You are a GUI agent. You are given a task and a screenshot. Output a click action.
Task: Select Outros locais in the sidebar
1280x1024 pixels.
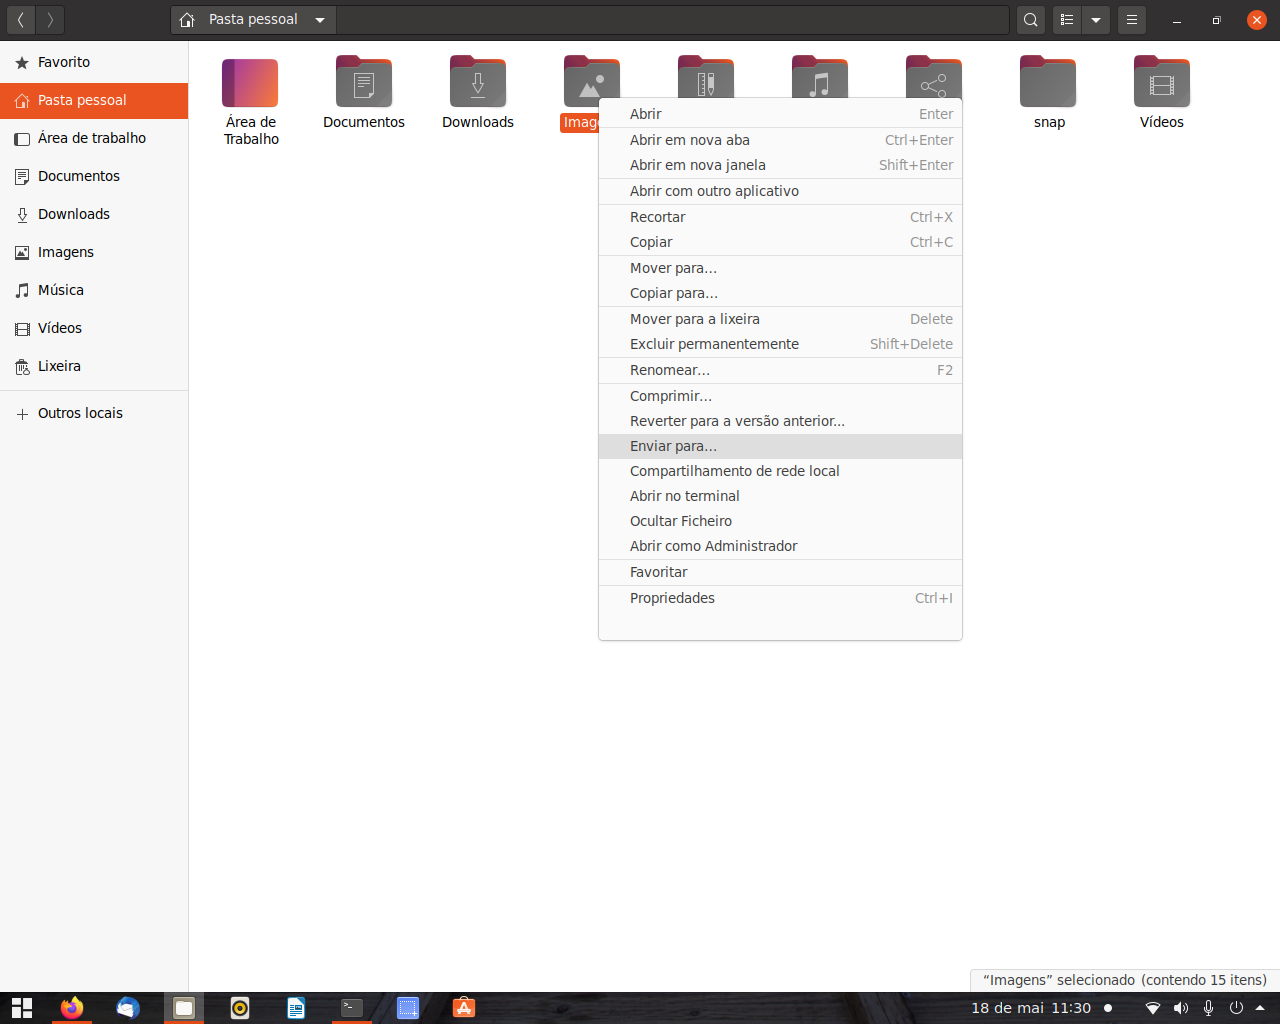click(x=80, y=413)
